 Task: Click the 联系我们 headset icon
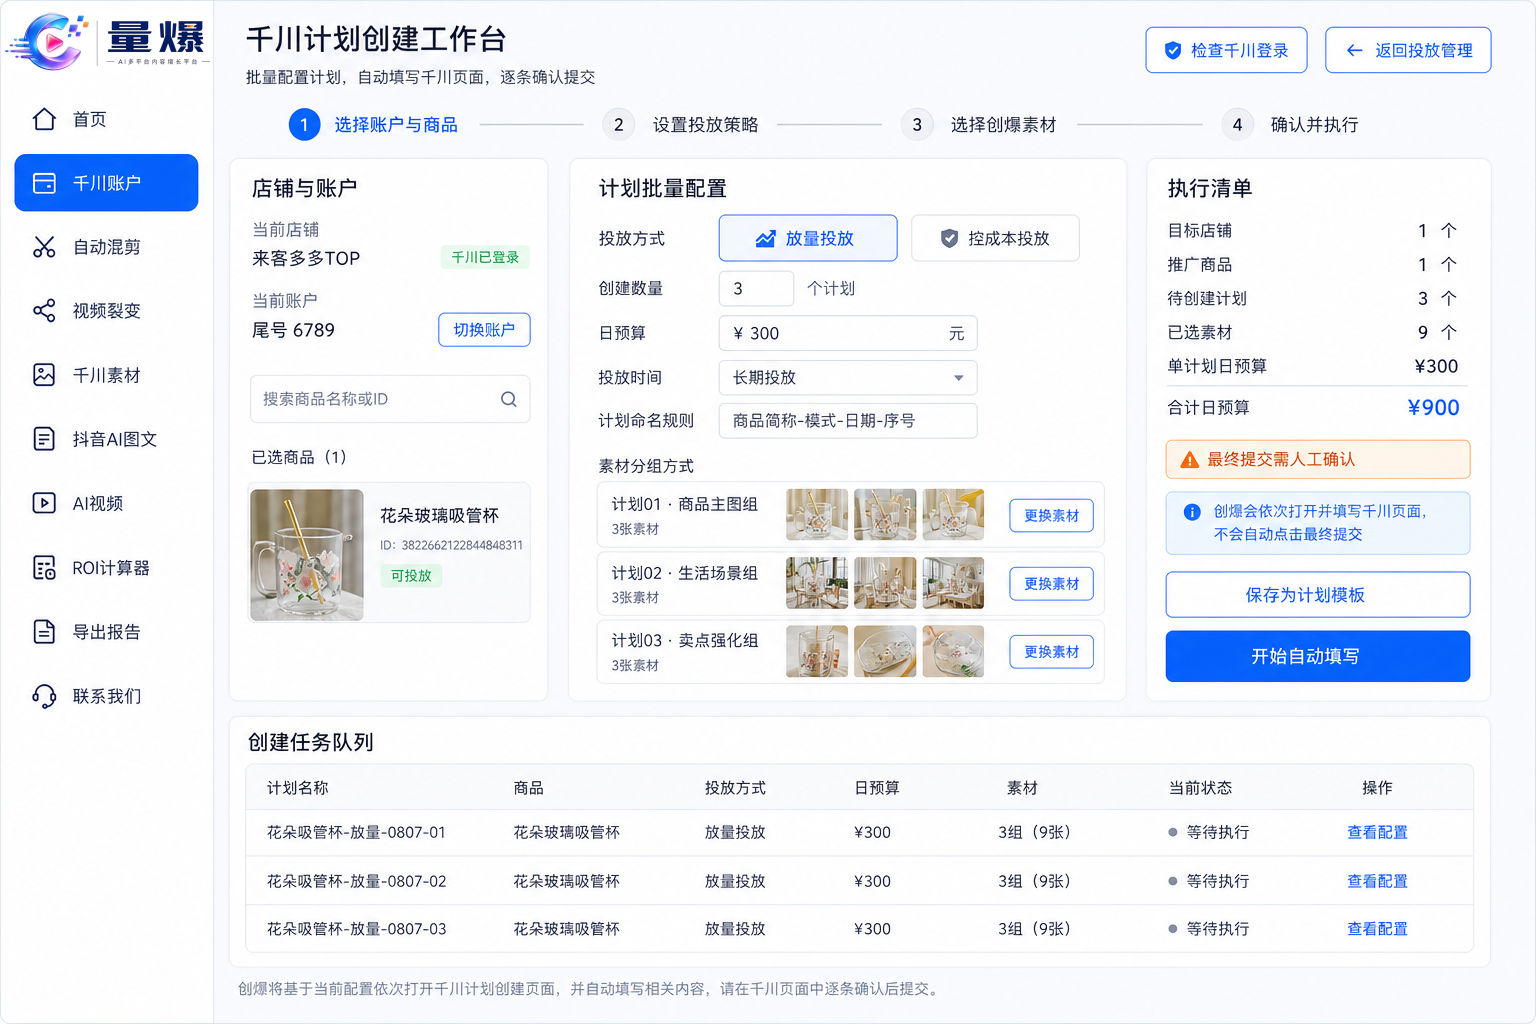[44, 696]
